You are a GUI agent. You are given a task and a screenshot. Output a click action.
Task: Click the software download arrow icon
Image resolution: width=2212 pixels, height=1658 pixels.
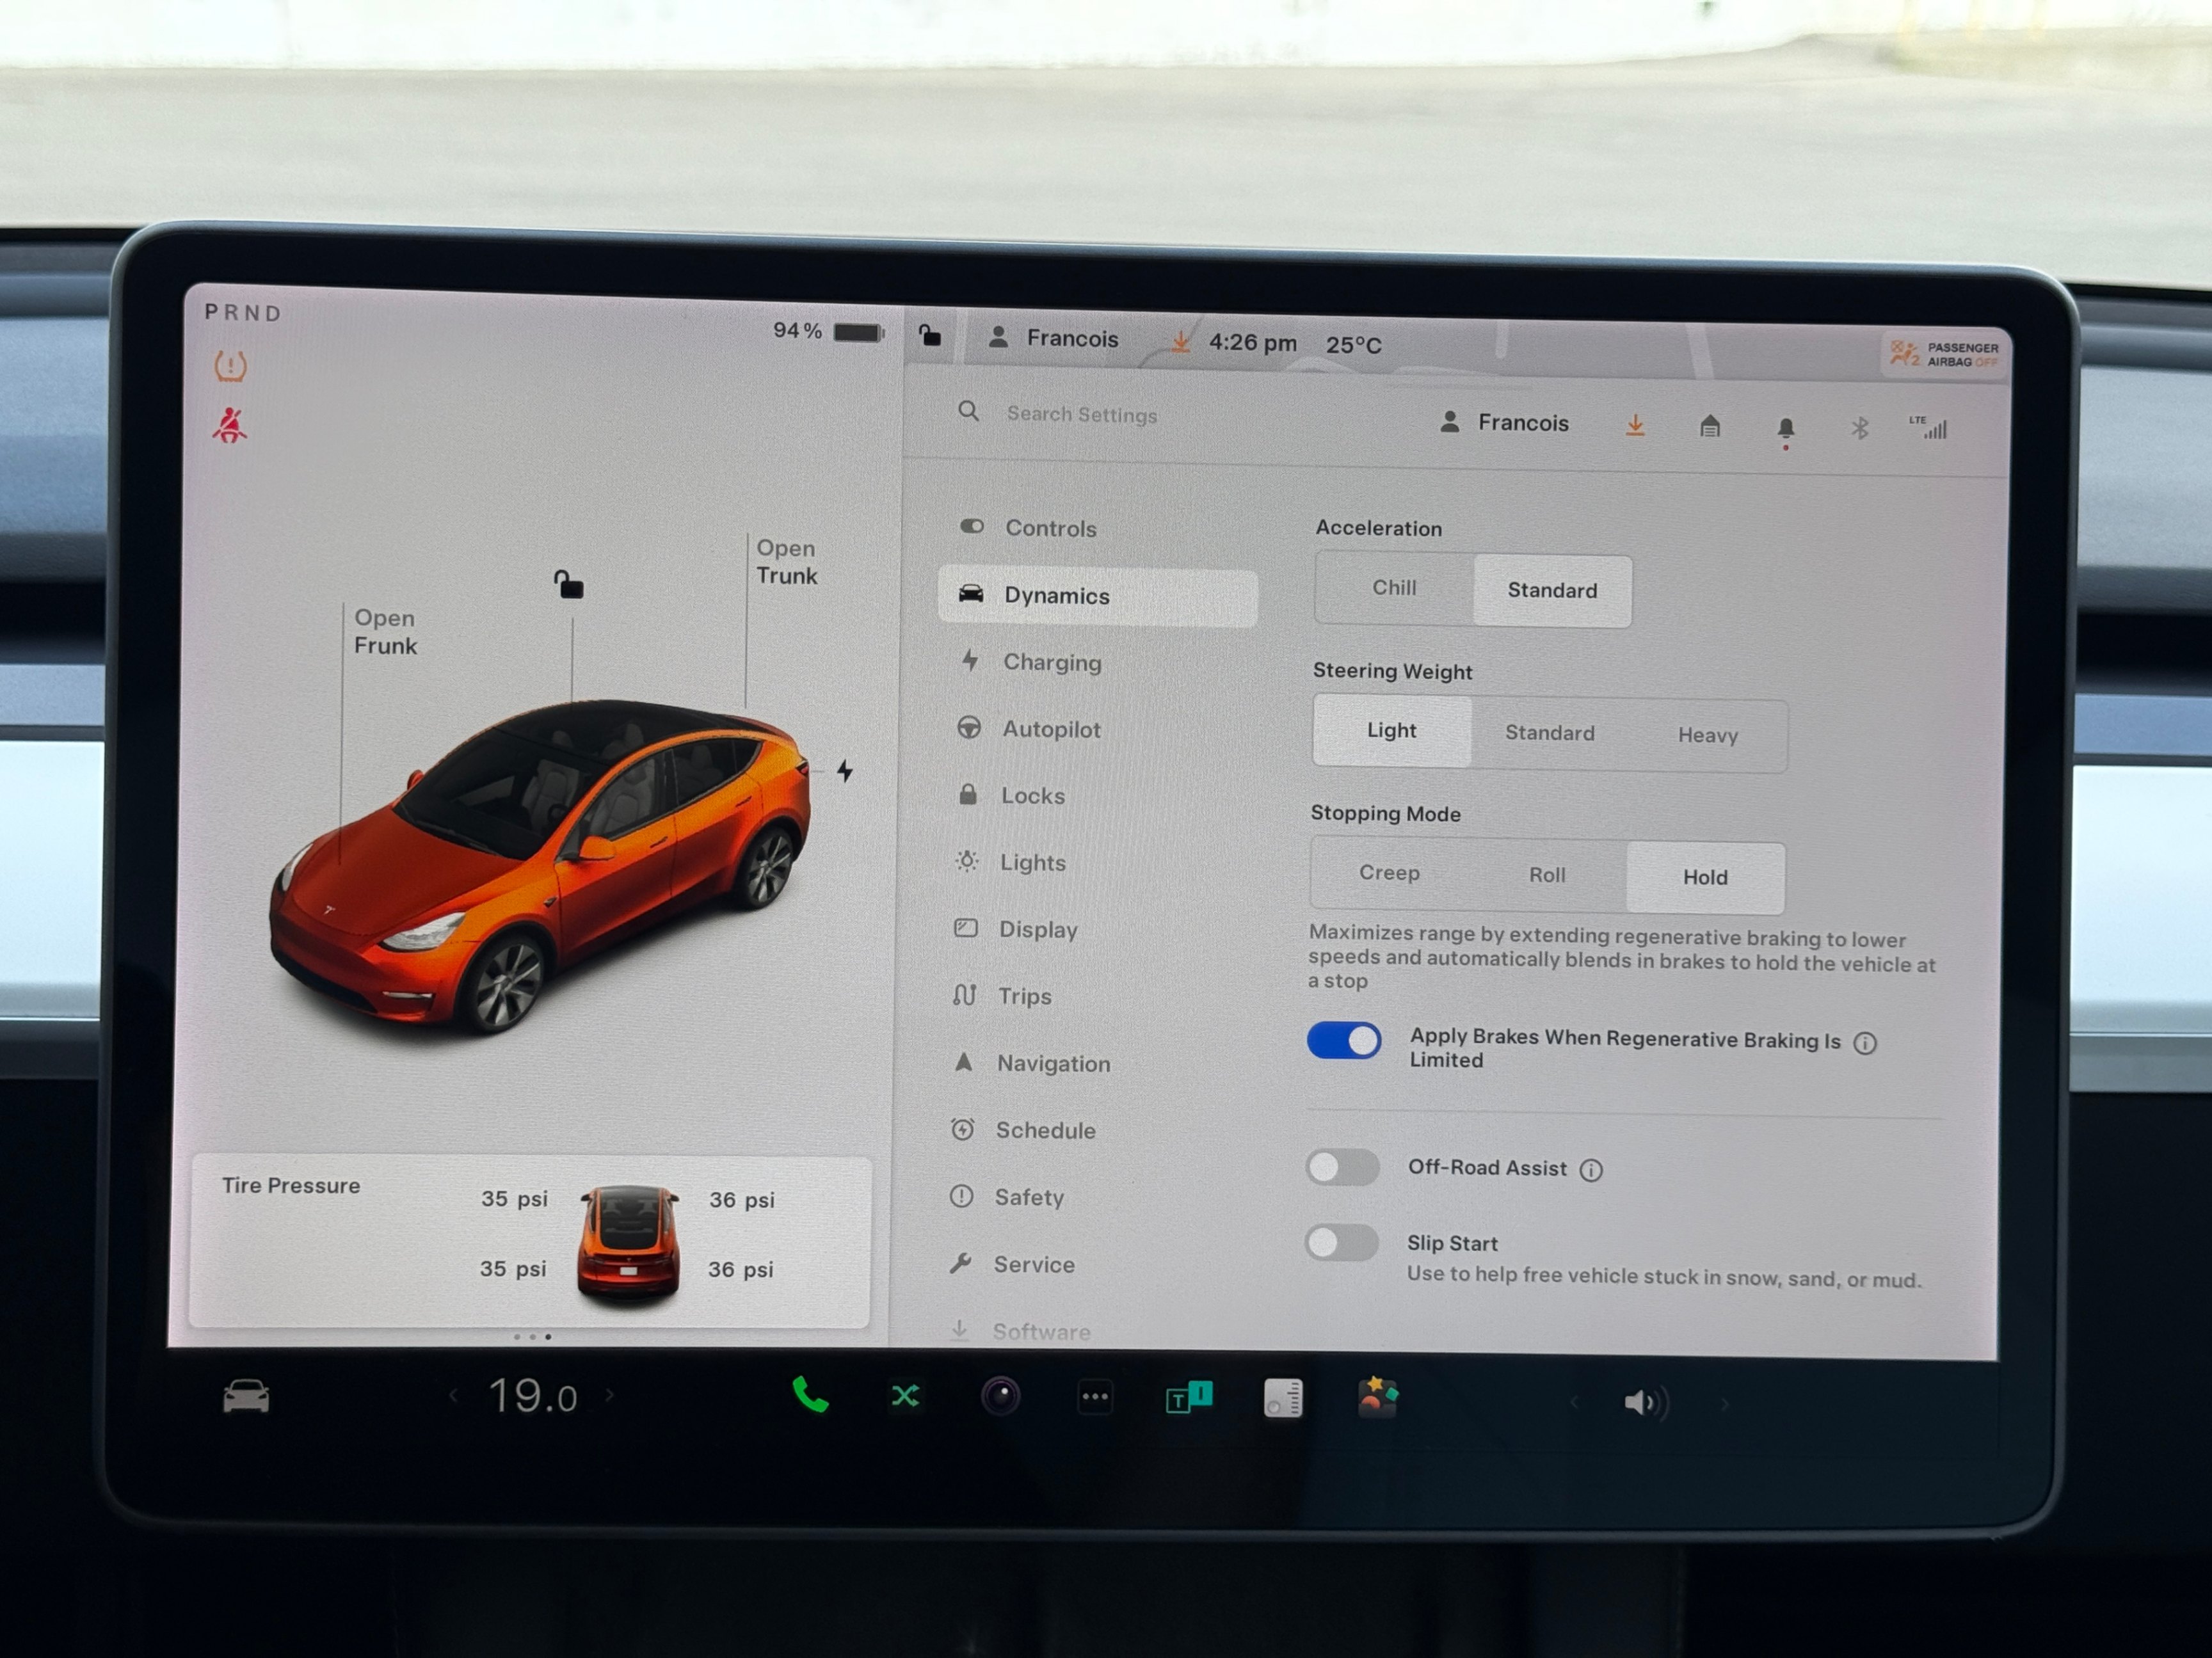pyautogui.click(x=1635, y=426)
